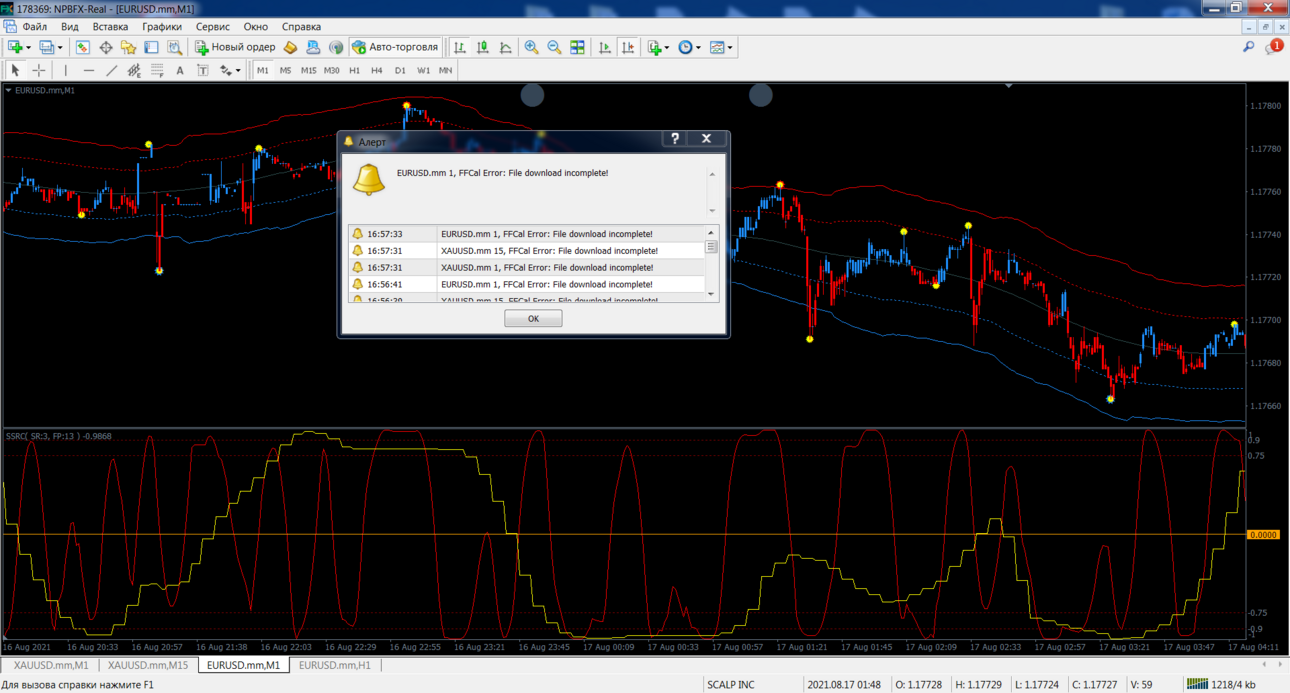Click the Новый ордер button
The width and height of the screenshot is (1290, 693).
(235, 47)
